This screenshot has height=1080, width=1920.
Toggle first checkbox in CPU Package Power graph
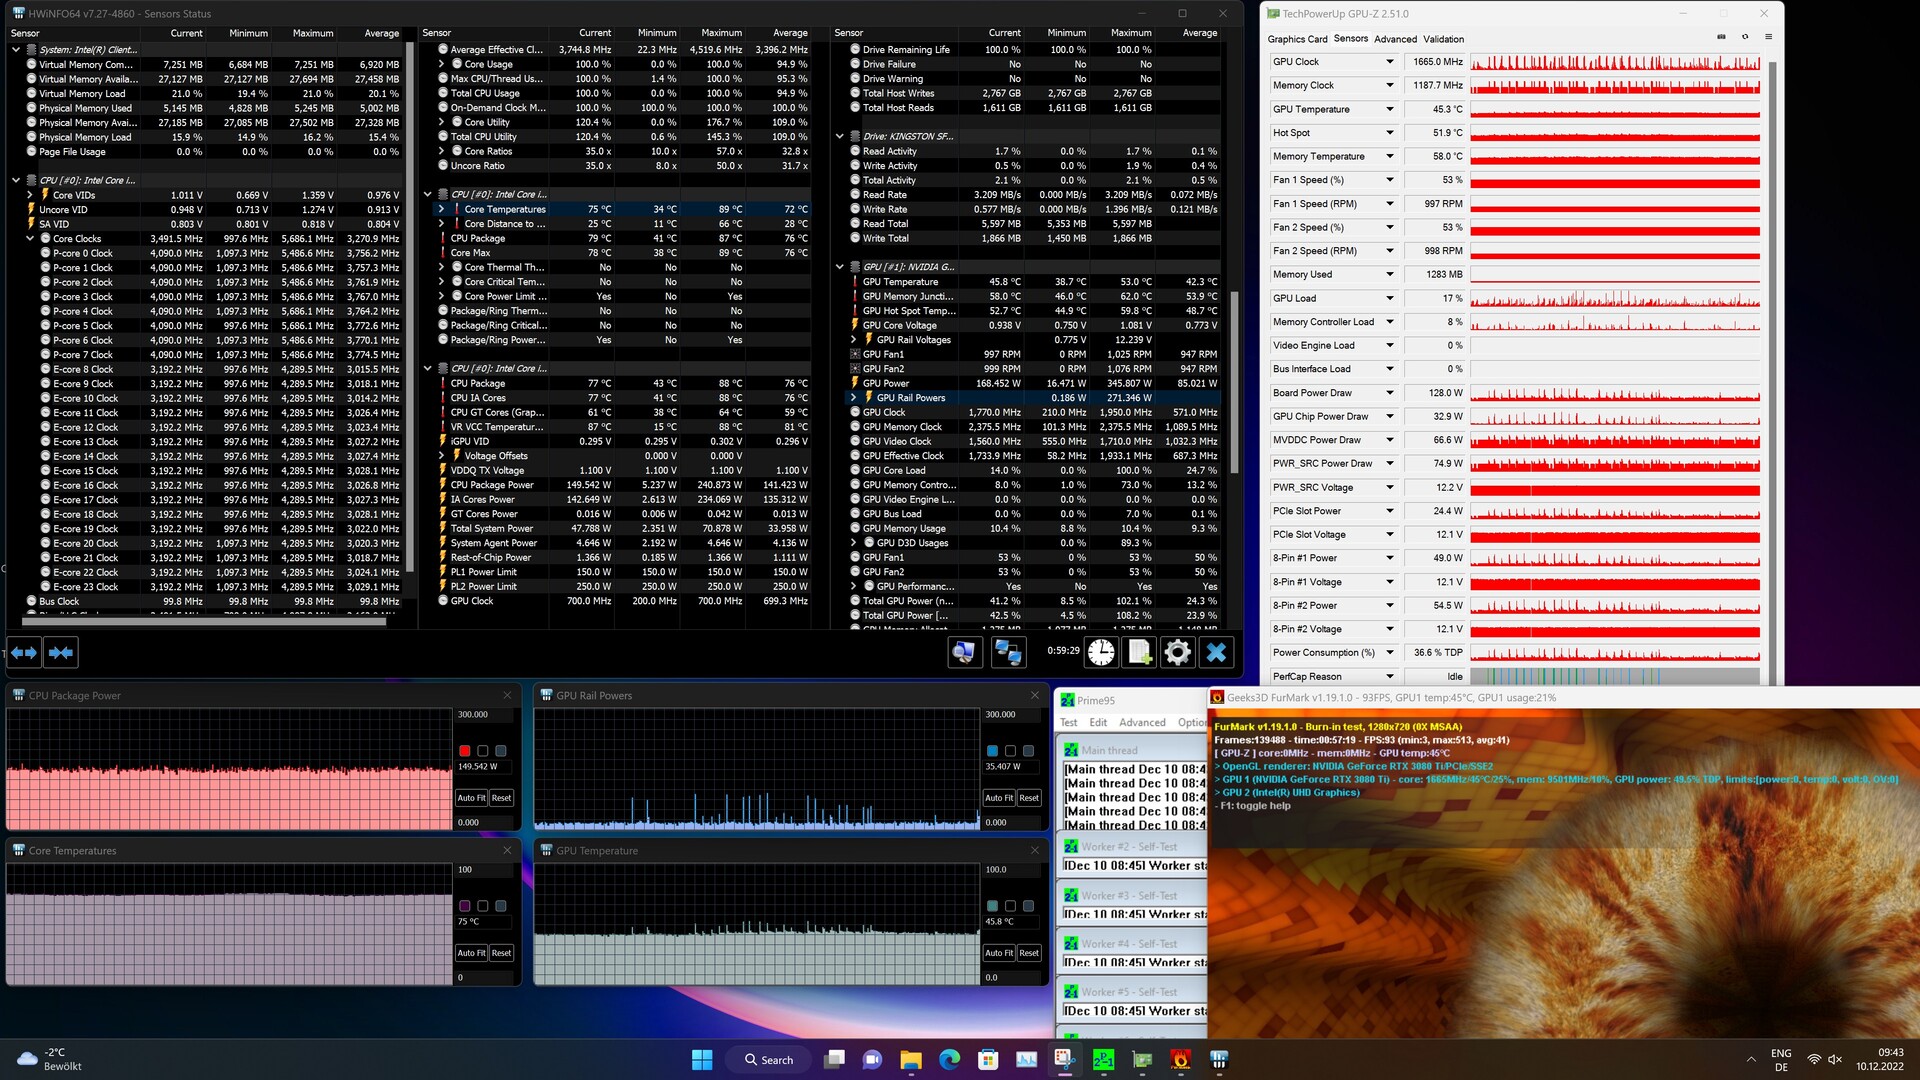[x=465, y=751]
